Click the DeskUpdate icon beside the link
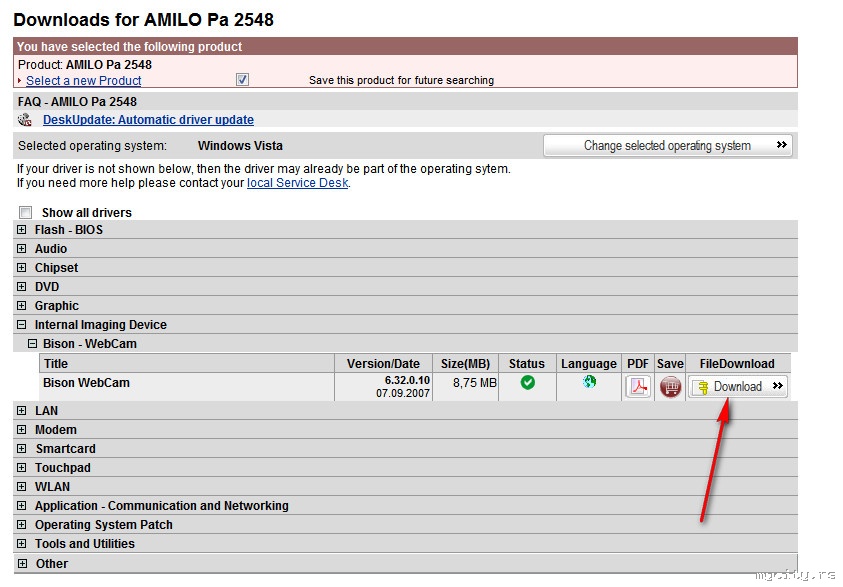 [25, 119]
